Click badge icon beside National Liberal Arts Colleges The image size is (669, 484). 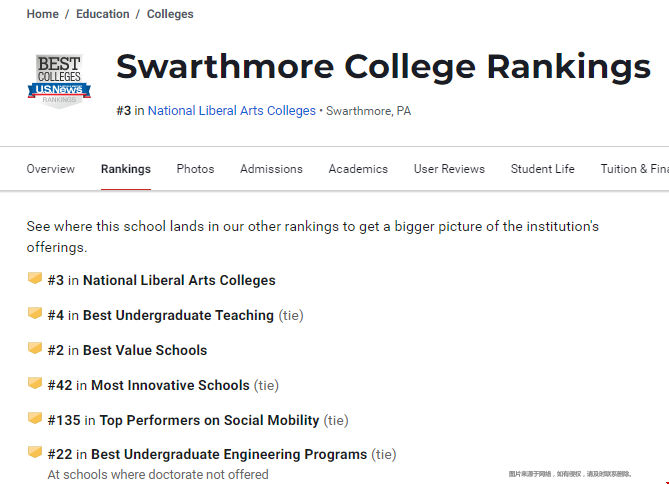pos(35,279)
